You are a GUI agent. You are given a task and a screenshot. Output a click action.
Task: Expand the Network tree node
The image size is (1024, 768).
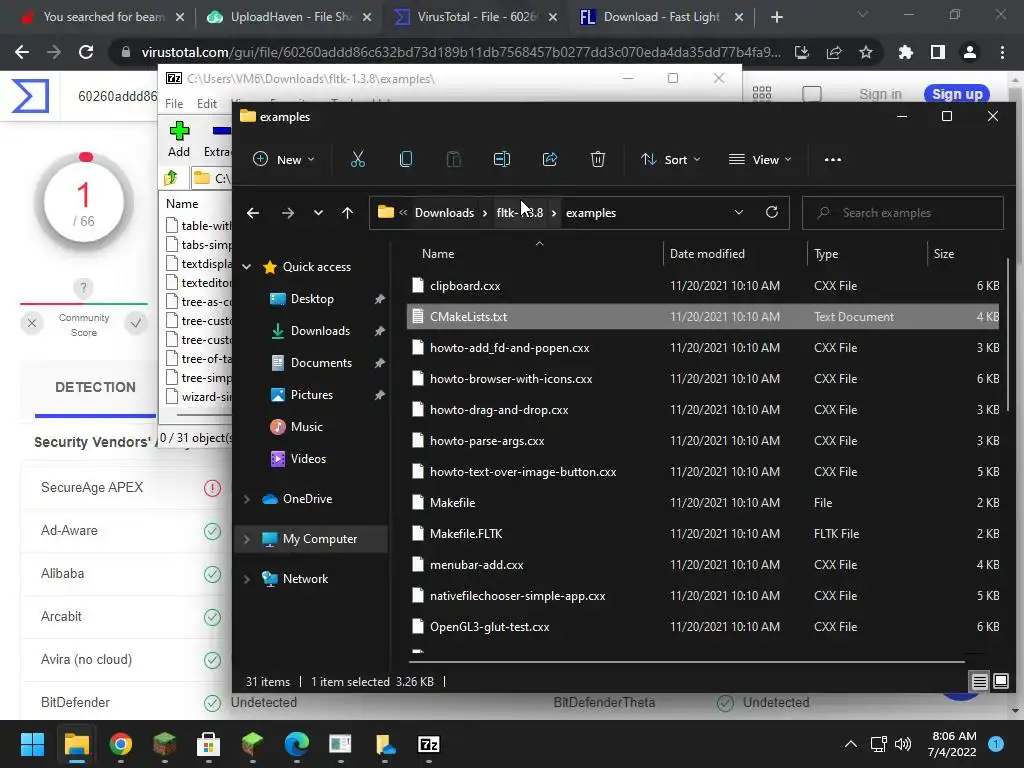click(247, 579)
